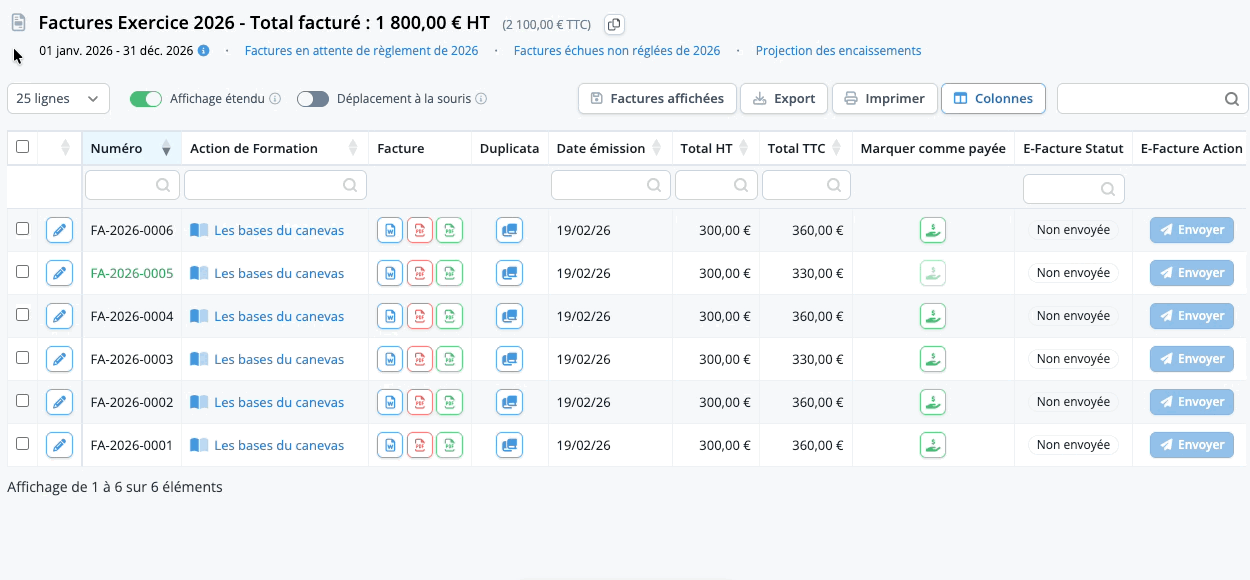Edit invoice FA-2026-0006 with pencil icon
Screen dimensions: 1250x580
tap(60, 230)
